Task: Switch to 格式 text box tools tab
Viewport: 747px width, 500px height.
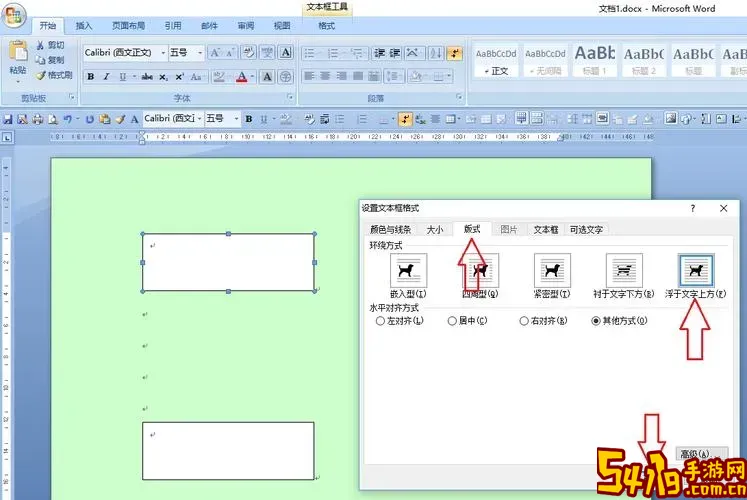Action: pyautogui.click(x=326, y=26)
